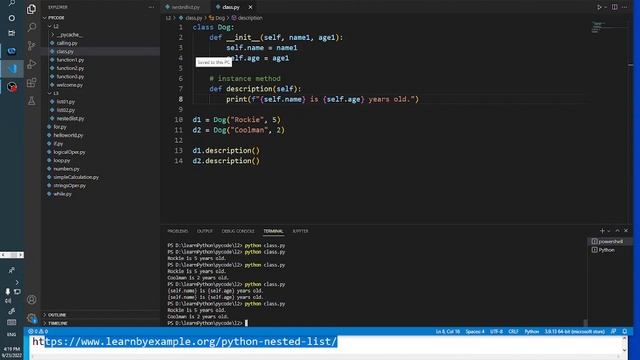Expand the Timeline section
This screenshot has height=360, width=640.
click(58, 323)
